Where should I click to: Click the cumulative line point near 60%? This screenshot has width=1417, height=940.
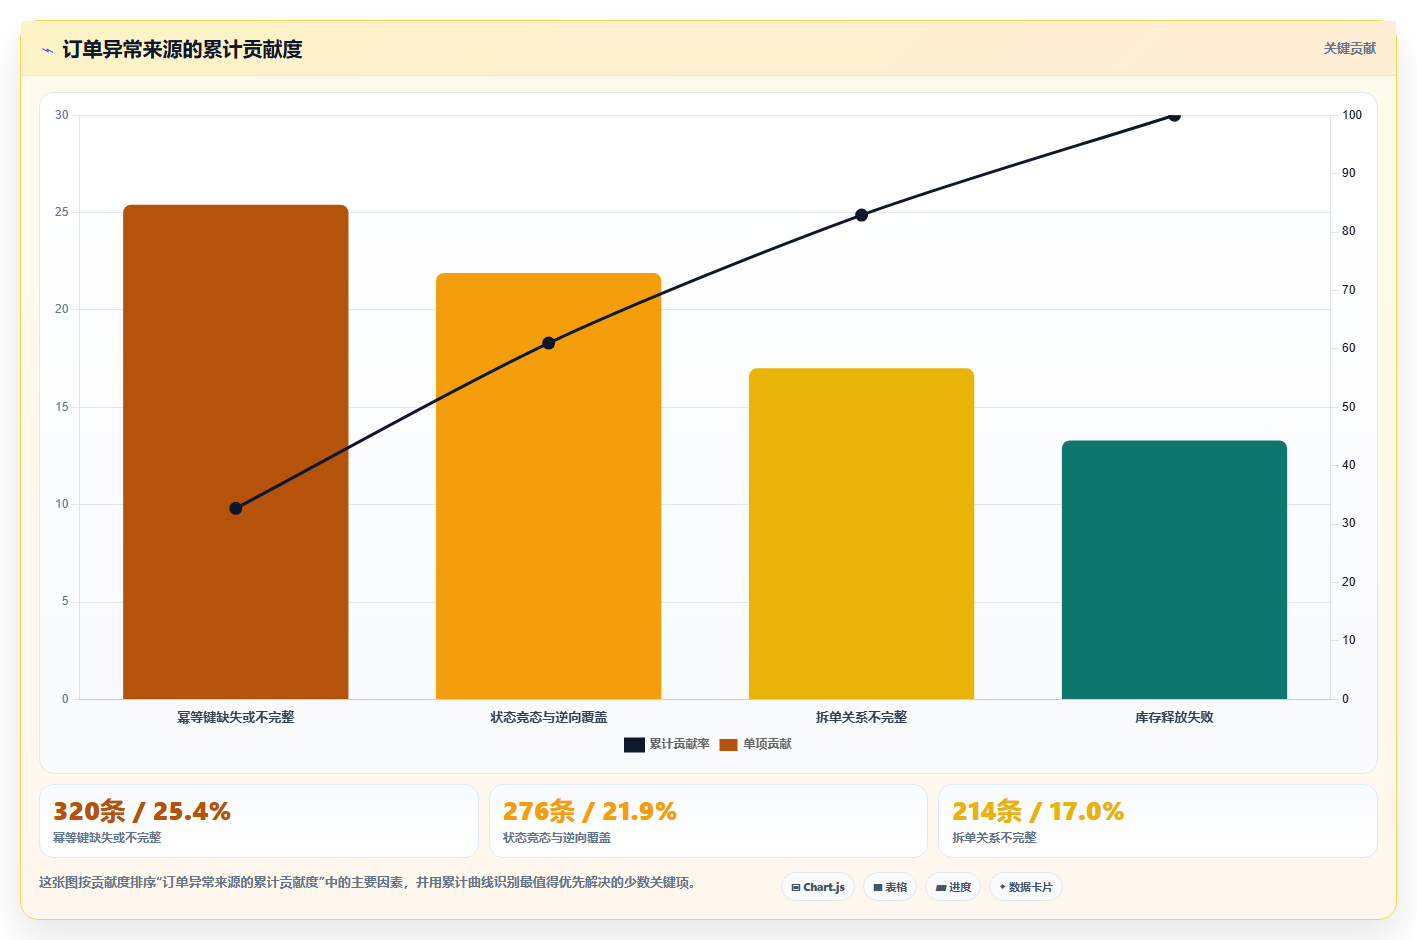coord(549,343)
